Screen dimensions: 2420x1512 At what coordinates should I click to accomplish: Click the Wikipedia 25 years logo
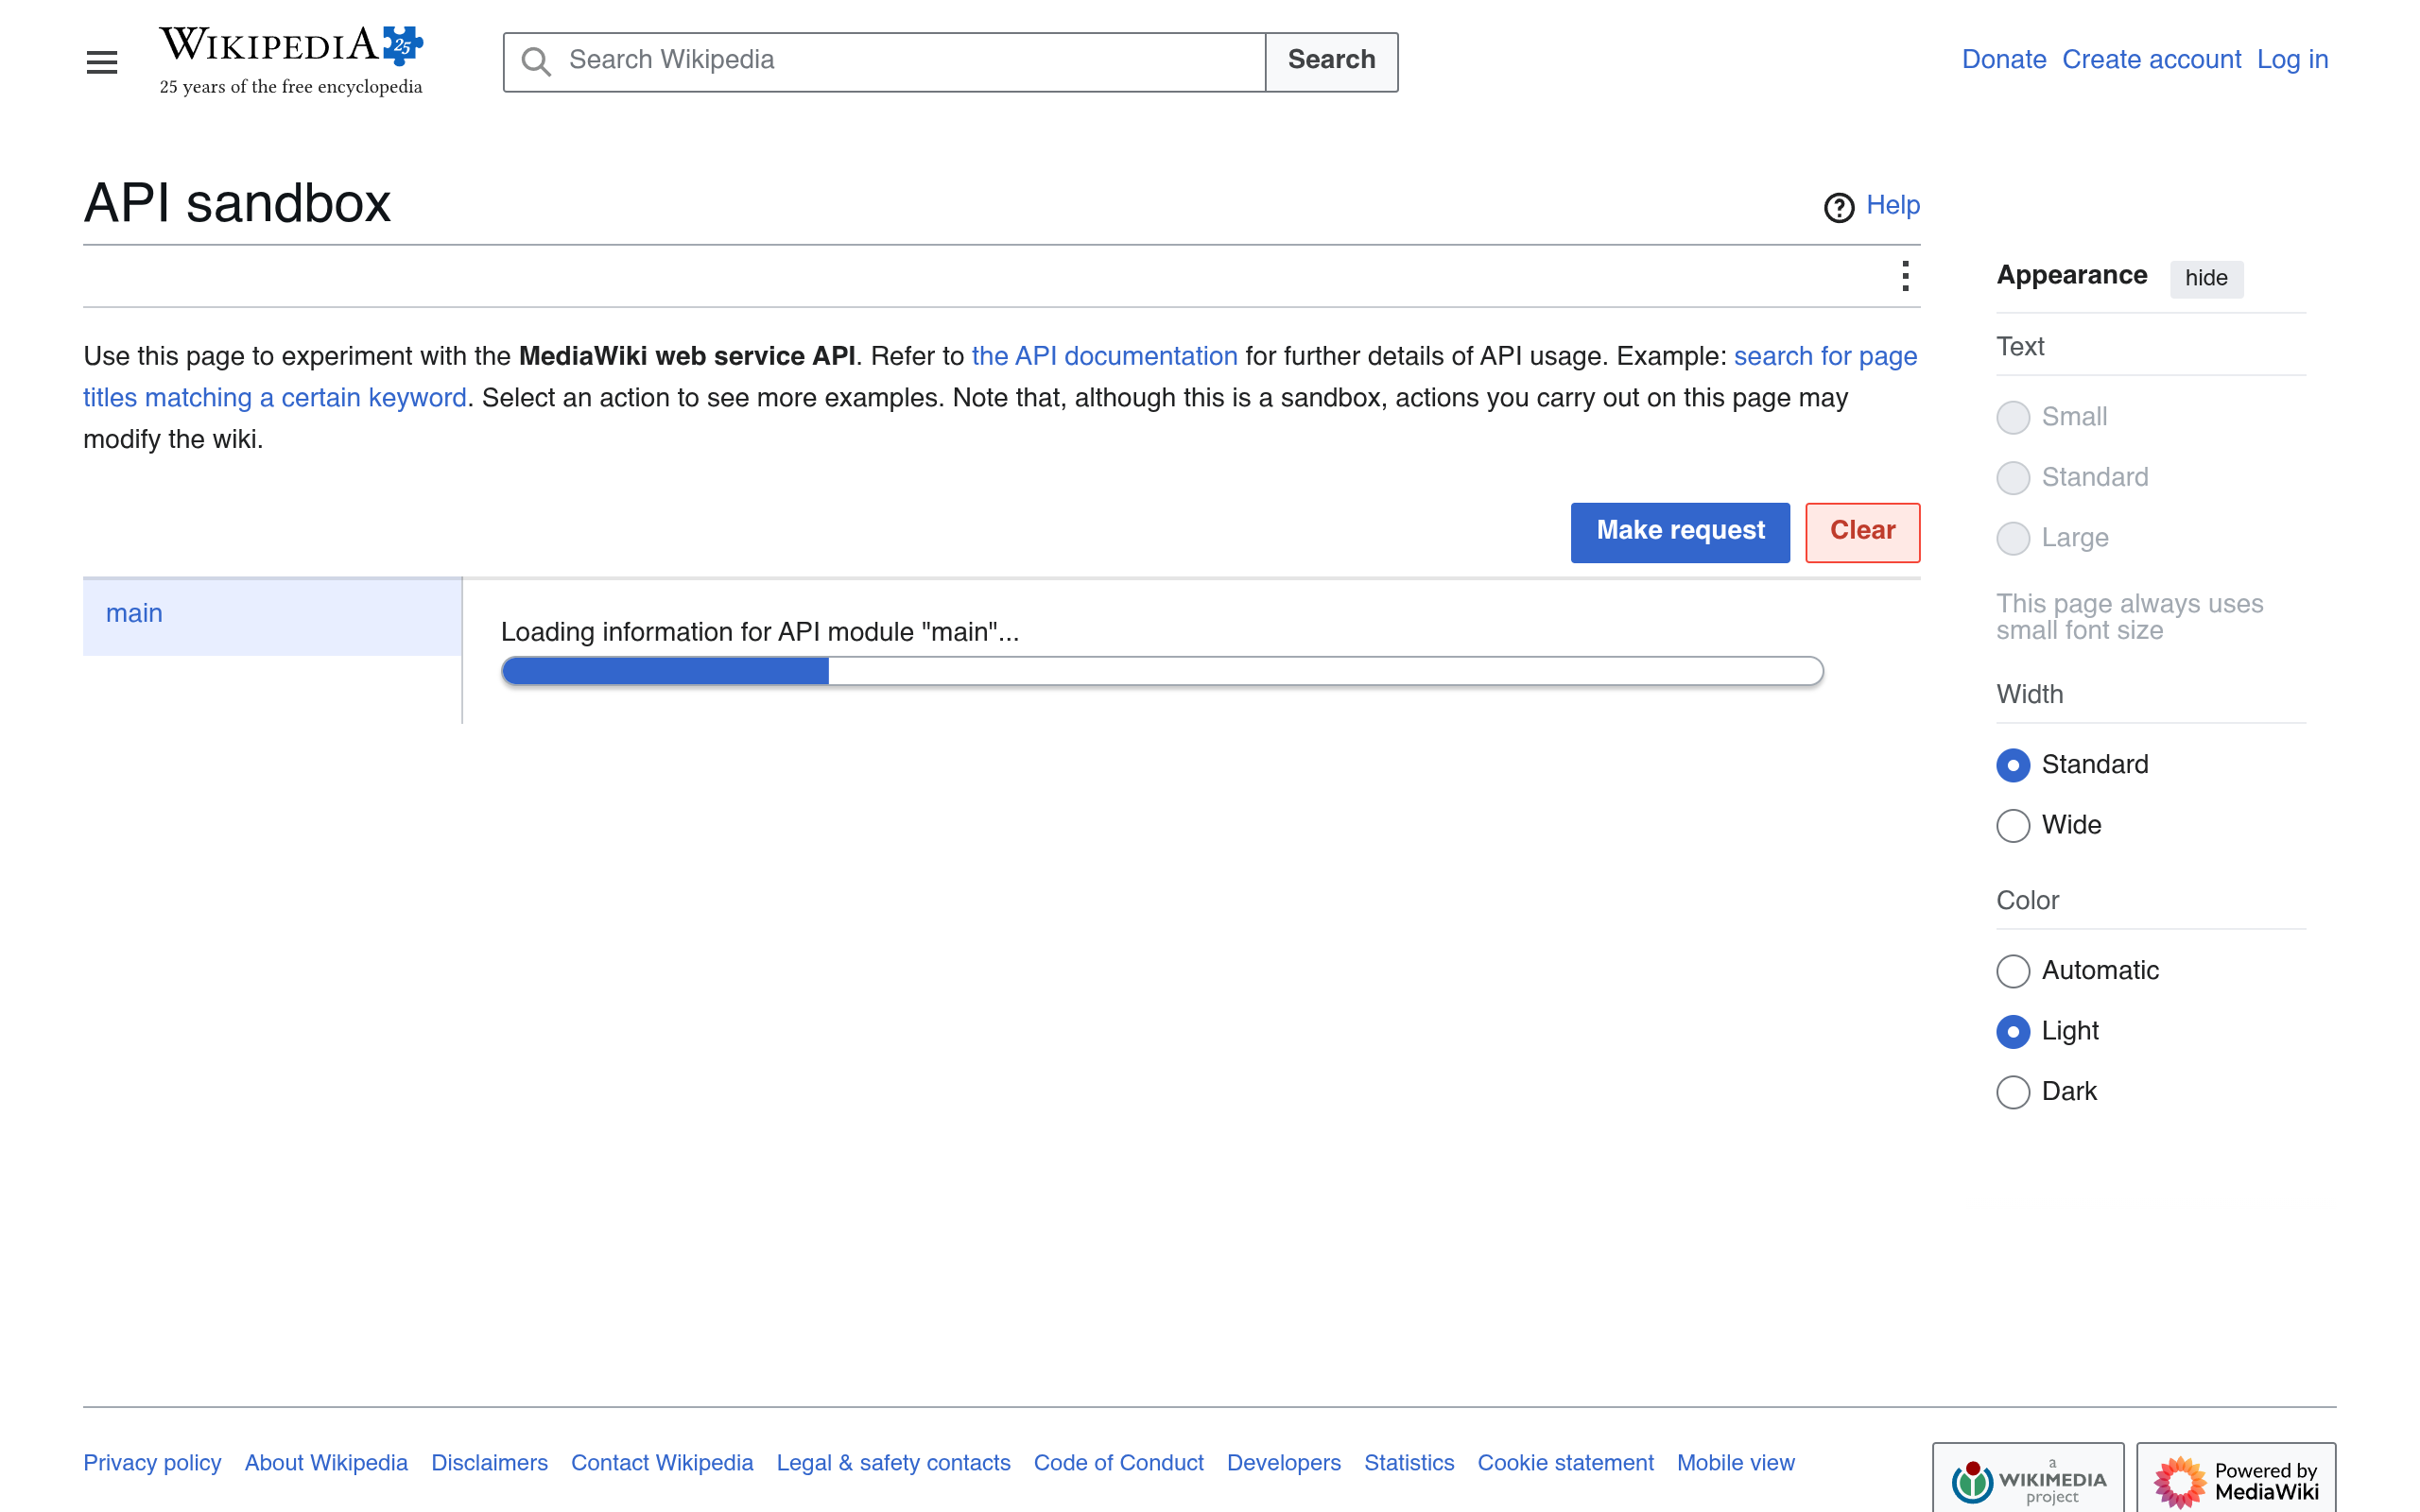[x=291, y=61]
